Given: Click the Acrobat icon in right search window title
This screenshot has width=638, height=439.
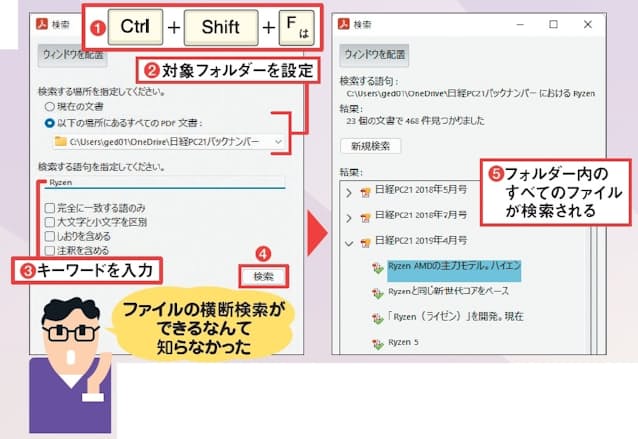Looking at the screenshot, I should [x=344, y=24].
